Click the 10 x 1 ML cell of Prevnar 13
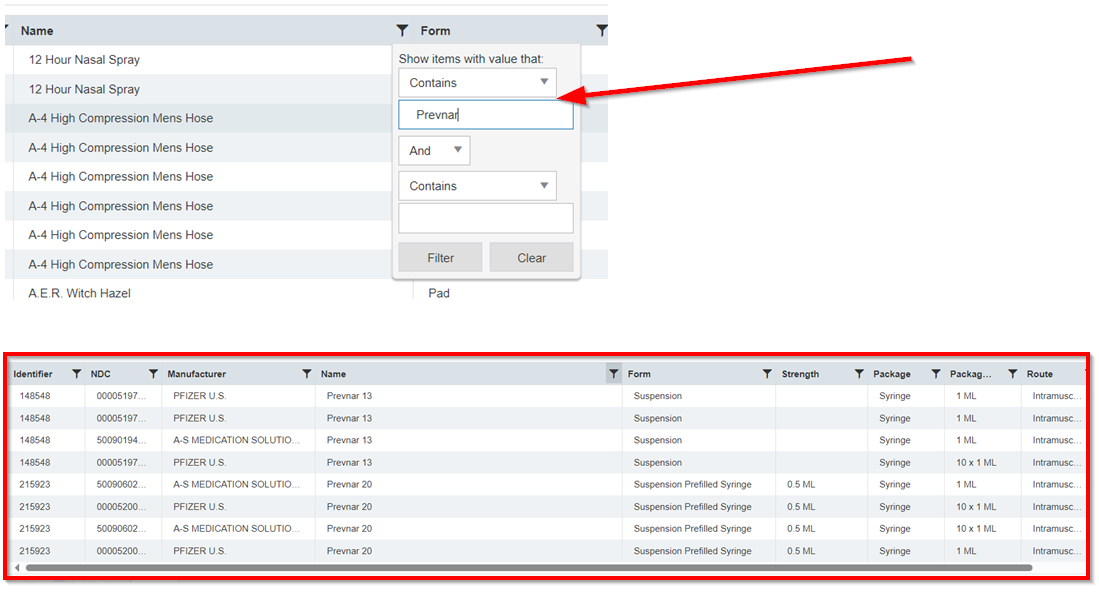The image size is (1099, 597). [976, 462]
